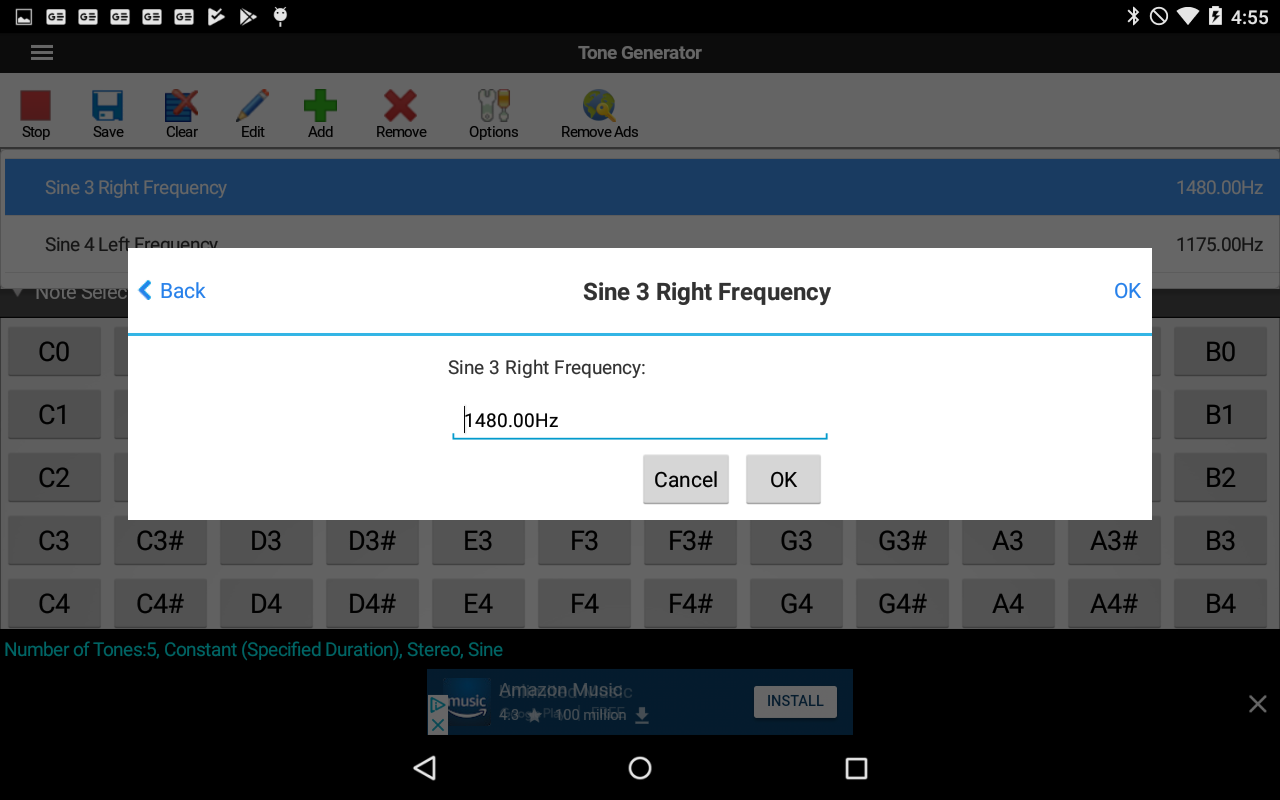Click the Install button on the ad
Image resolution: width=1280 pixels, height=800 pixels.
pyautogui.click(x=795, y=702)
